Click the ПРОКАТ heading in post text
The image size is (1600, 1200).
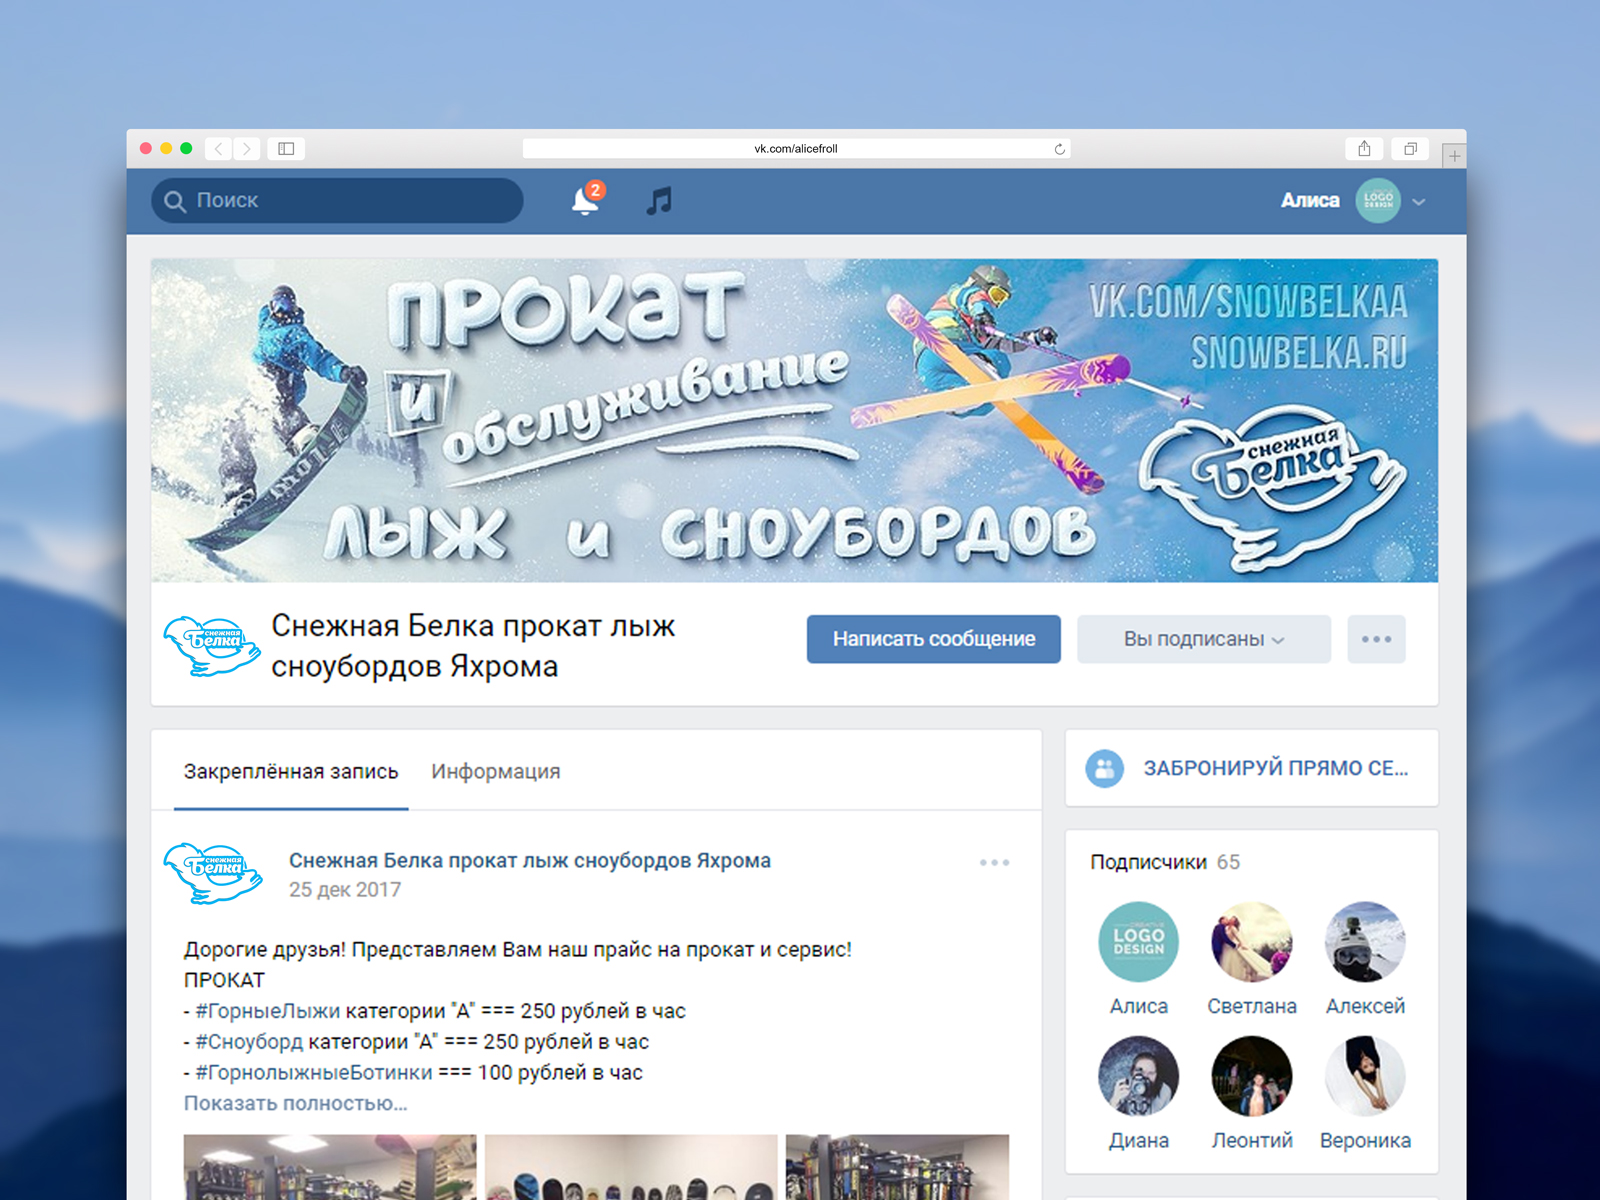click(x=224, y=980)
